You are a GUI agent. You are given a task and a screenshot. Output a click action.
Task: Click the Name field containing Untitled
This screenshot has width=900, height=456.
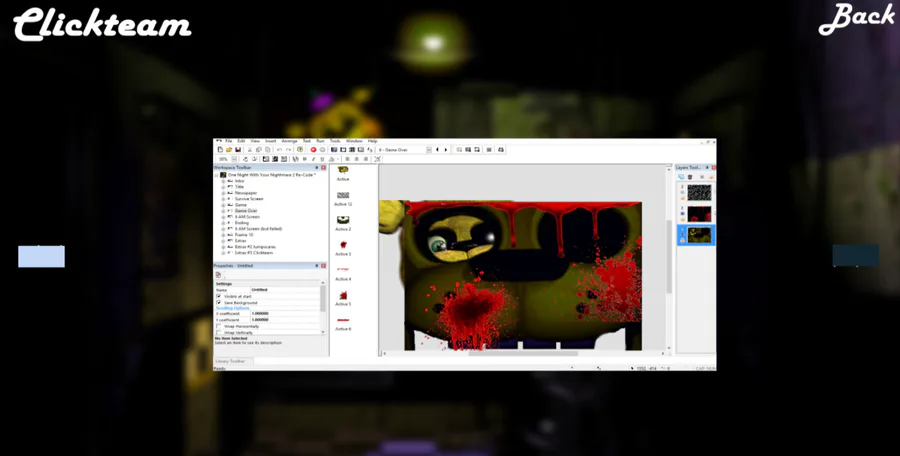point(285,290)
